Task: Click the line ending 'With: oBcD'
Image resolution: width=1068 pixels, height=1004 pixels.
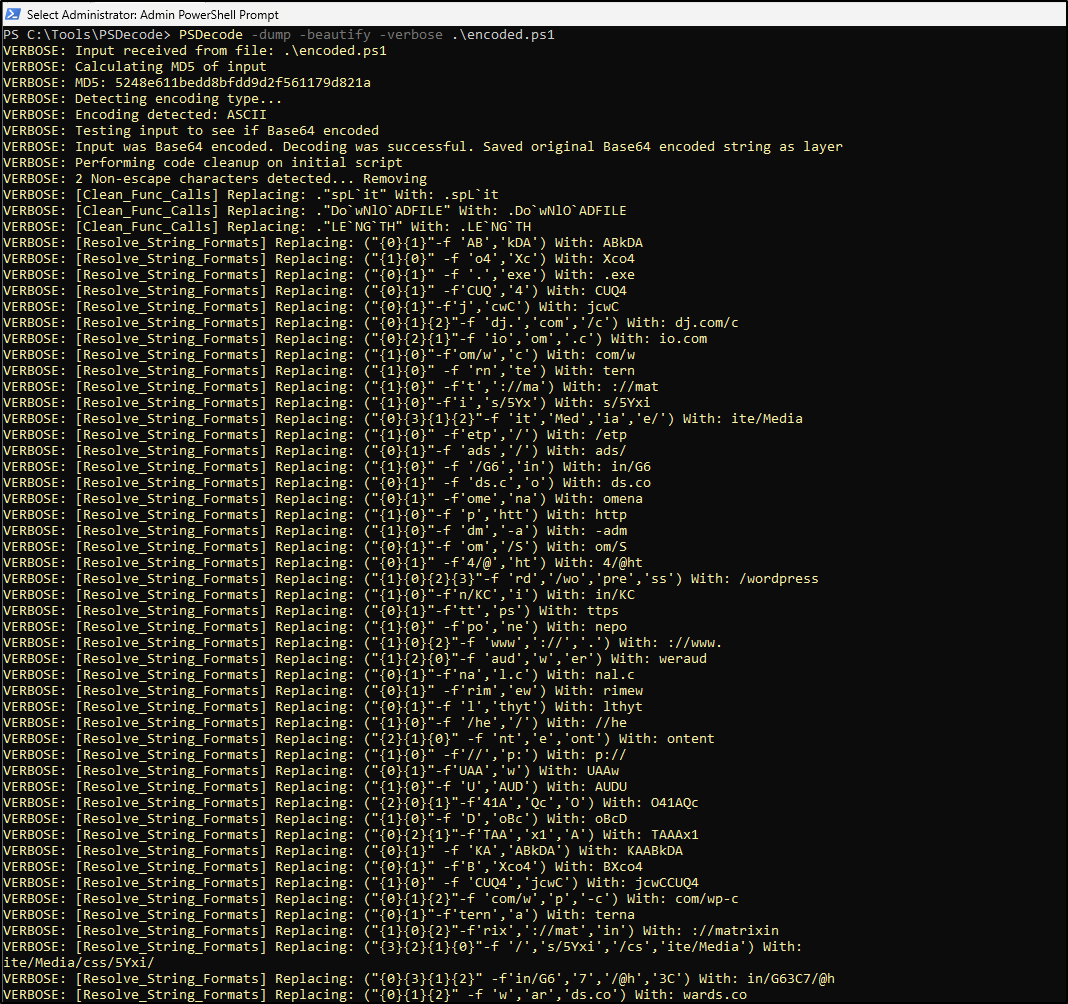Action: pyautogui.click(x=315, y=819)
